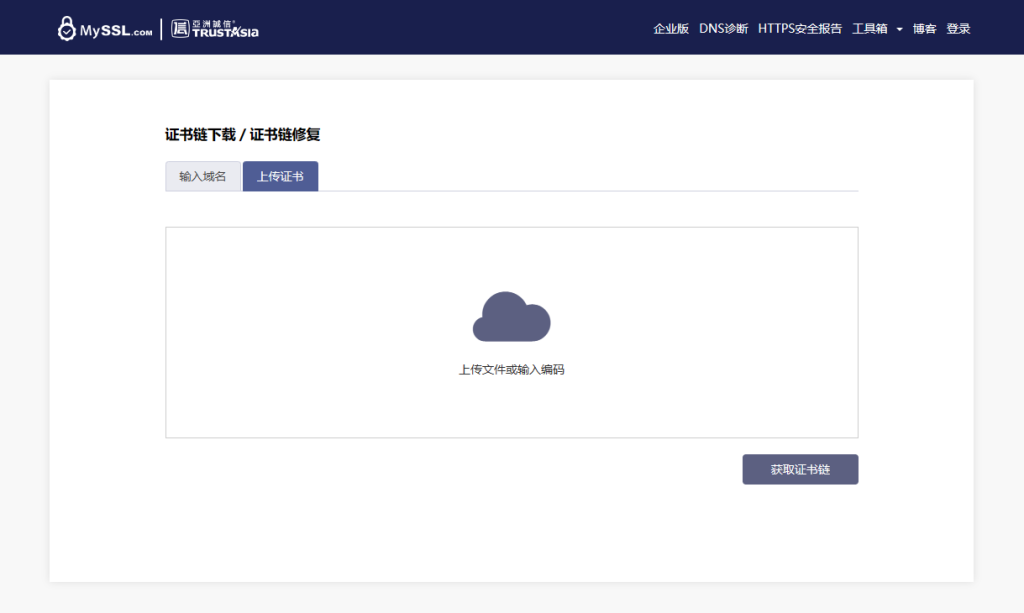
Task: Open the DNS诊断 page
Action: (x=723, y=29)
